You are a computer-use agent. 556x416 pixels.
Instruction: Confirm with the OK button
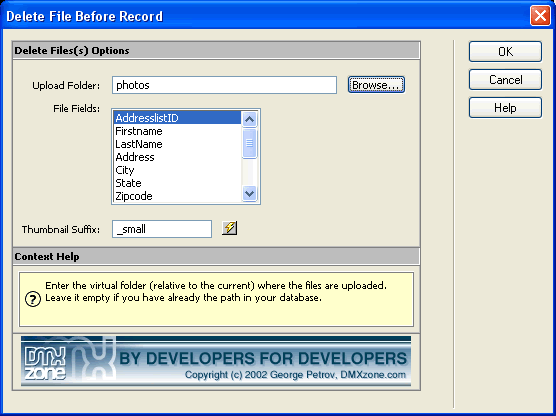(x=505, y=52)
